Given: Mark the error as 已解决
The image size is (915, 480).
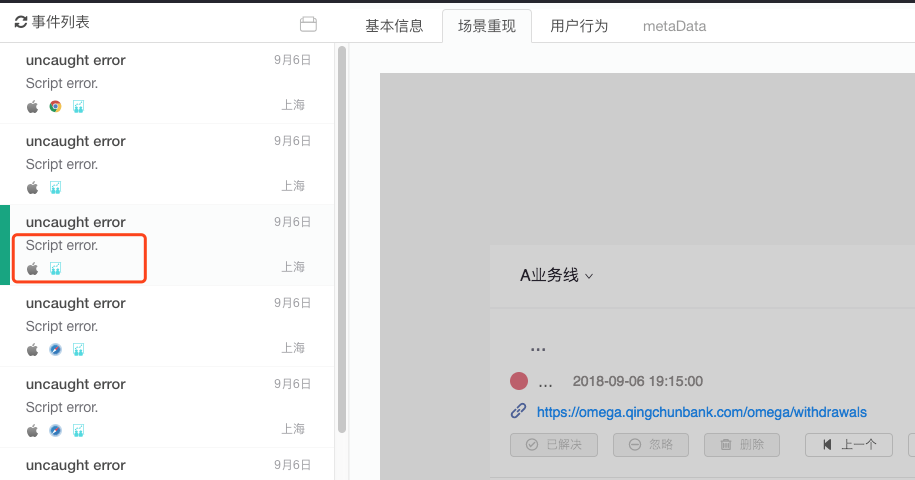Looking at the screenshot, I should tap(554, 444).
